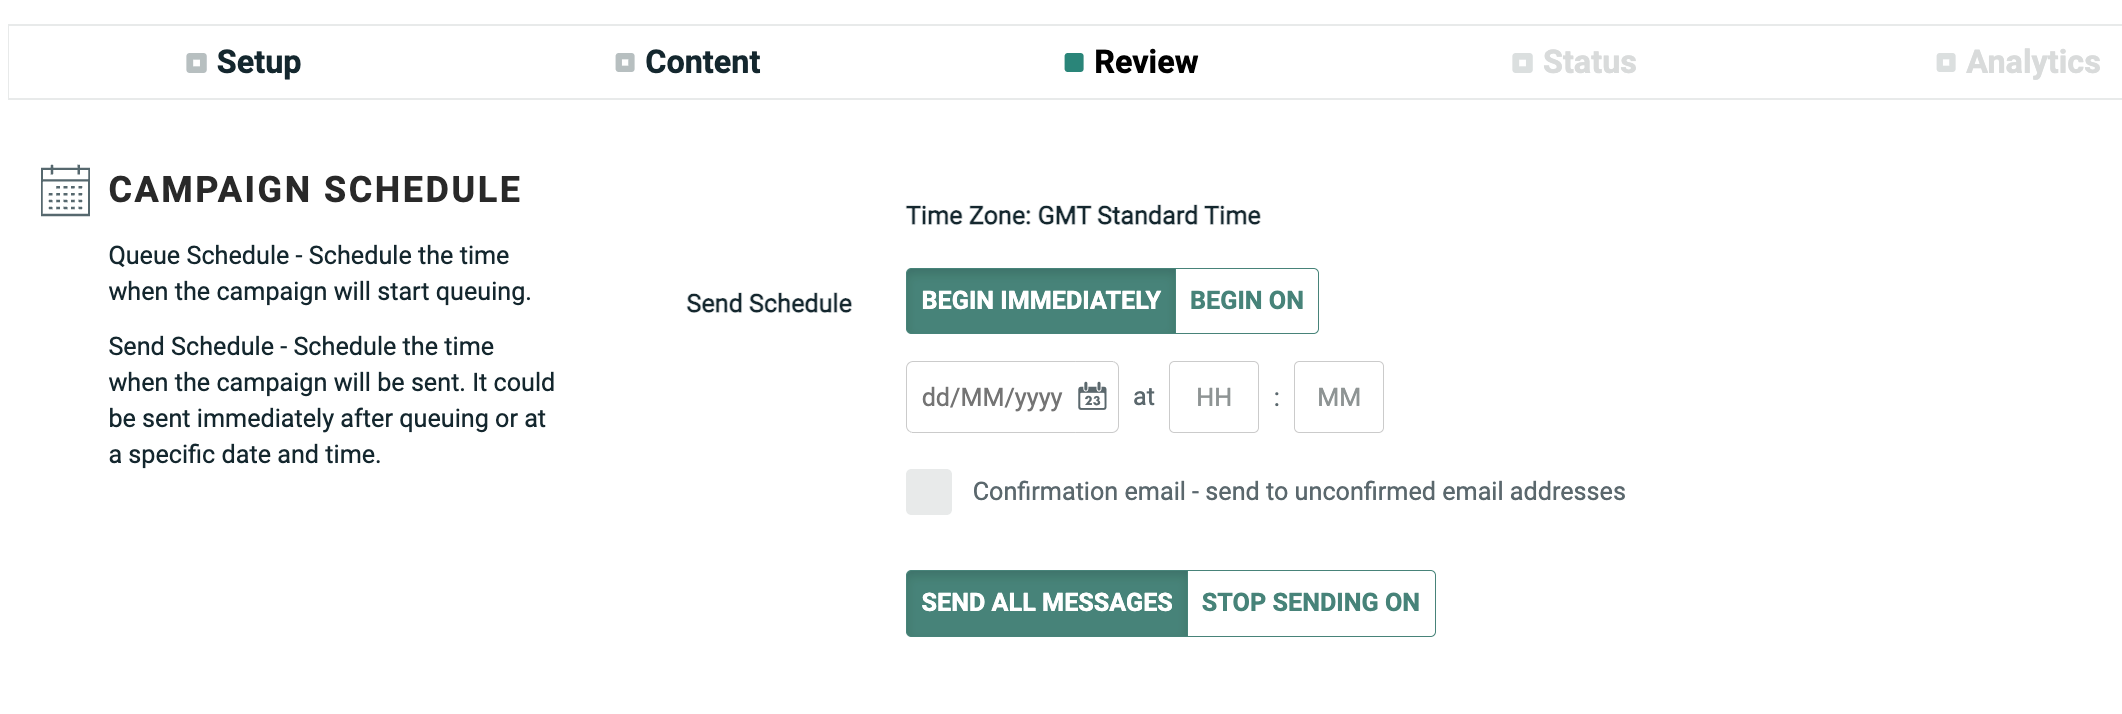The image size is (2122, 714).
Task: Enable the Confirmation email checkbox
Action: click(929, 492)
